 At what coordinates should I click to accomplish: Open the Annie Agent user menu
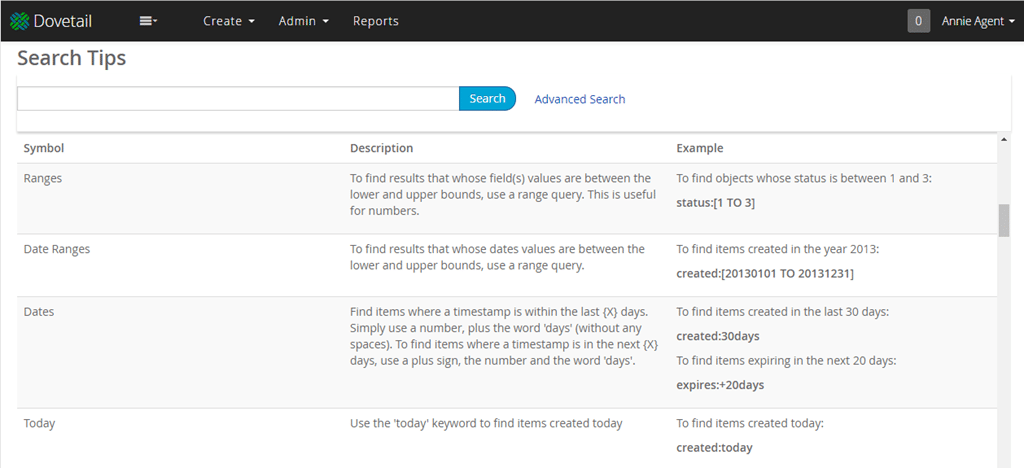tap(978, 21)
